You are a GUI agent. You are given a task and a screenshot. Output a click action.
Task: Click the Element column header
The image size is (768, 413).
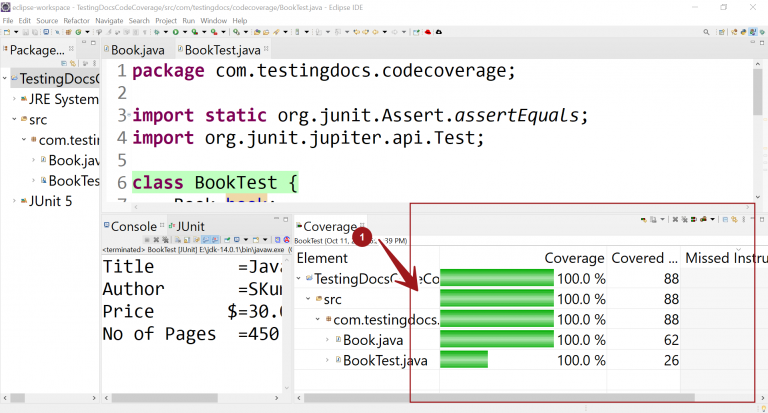click(x=322, y=258)
